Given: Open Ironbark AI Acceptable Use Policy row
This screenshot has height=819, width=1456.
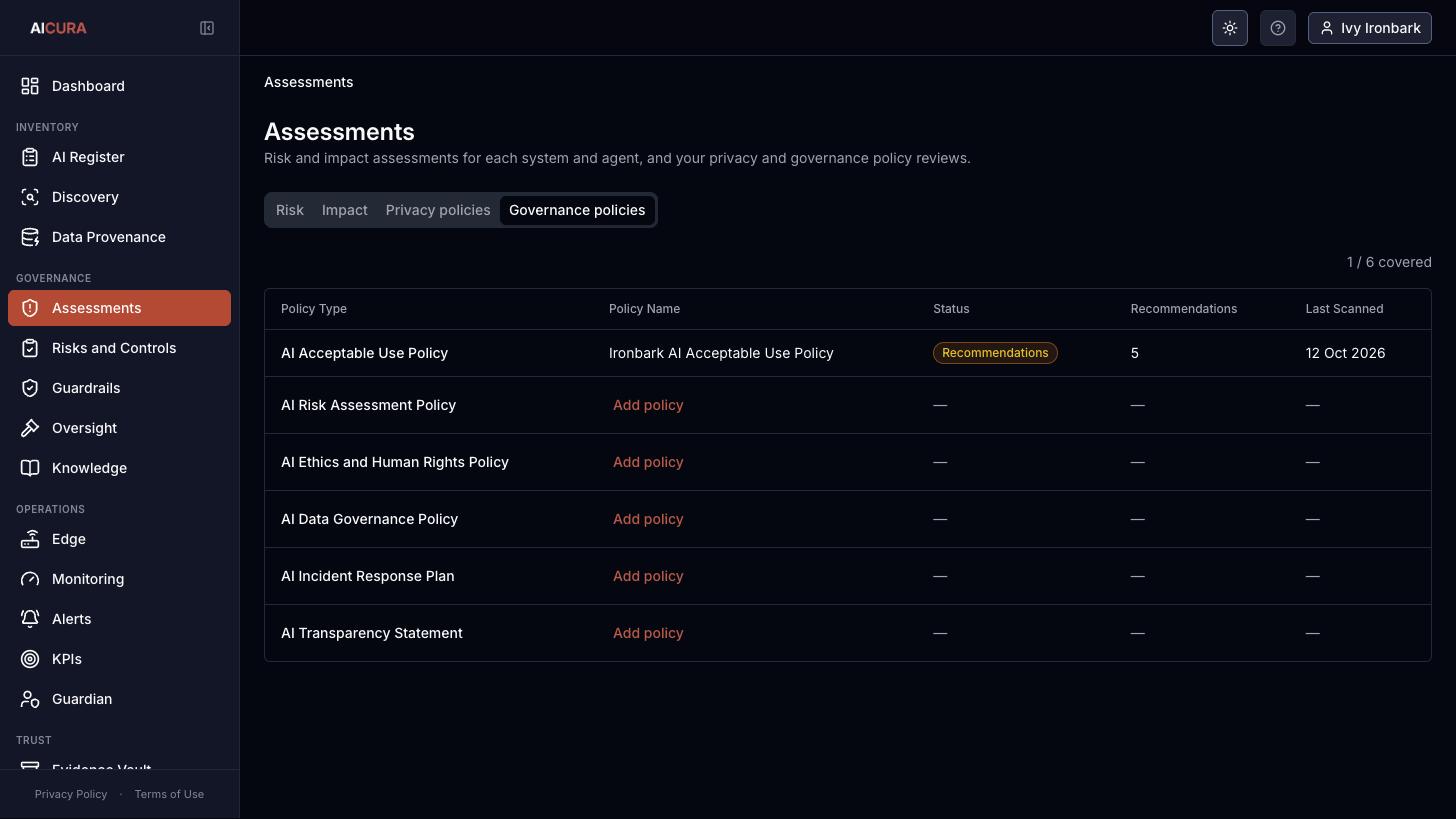Looking at the screenshot, I should tap(848, 353).
